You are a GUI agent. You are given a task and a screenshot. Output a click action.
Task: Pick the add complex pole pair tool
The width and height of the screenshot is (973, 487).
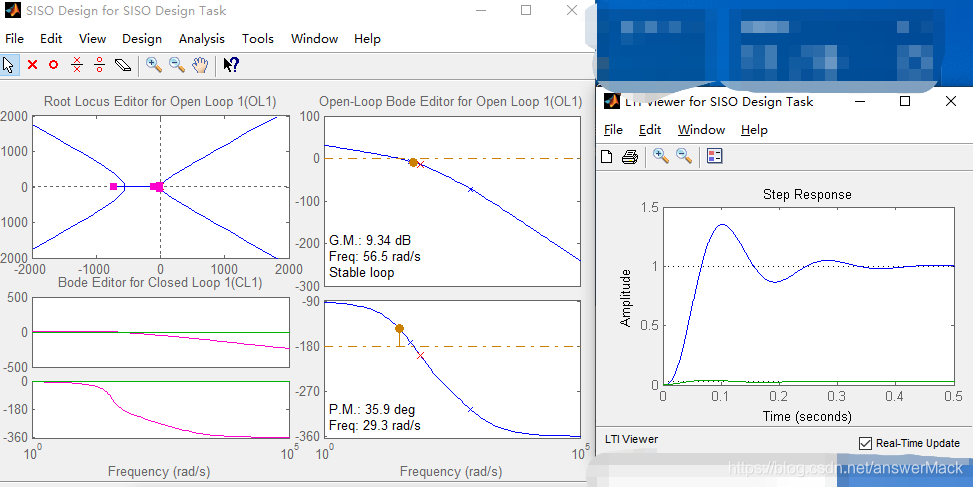coord(77,65)
